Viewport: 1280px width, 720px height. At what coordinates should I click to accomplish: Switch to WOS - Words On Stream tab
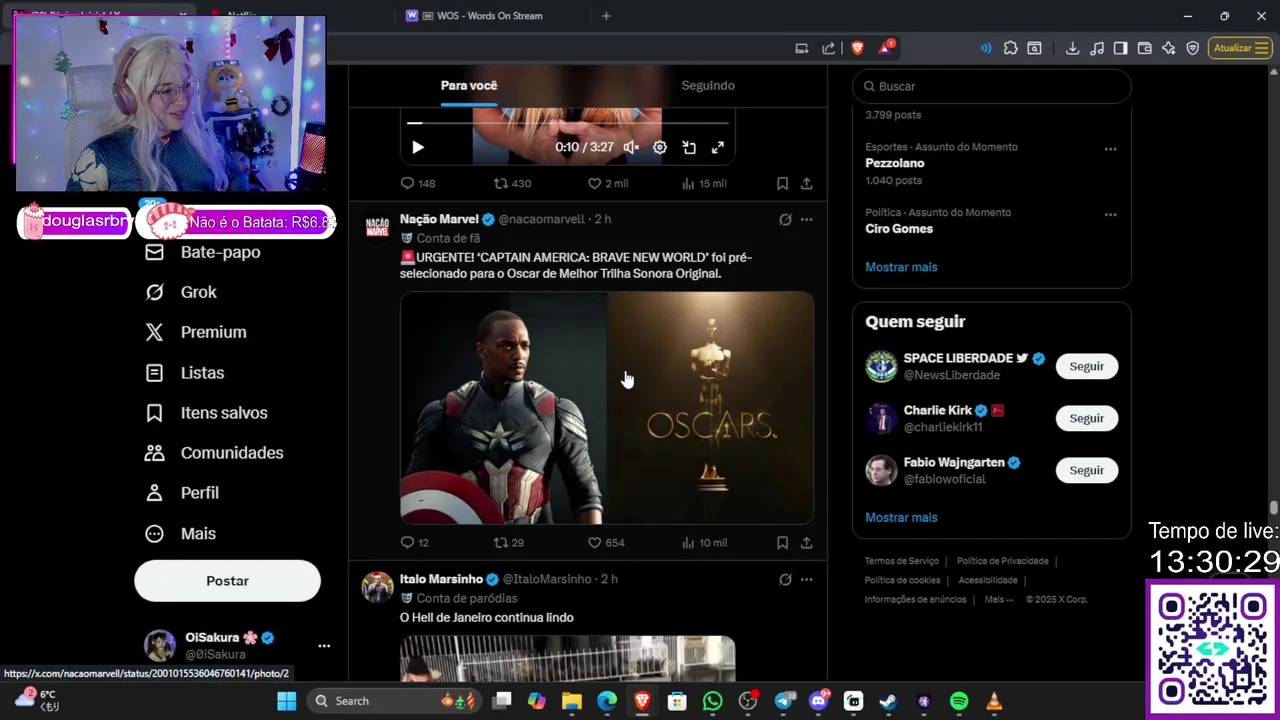[x=490, y=16]
